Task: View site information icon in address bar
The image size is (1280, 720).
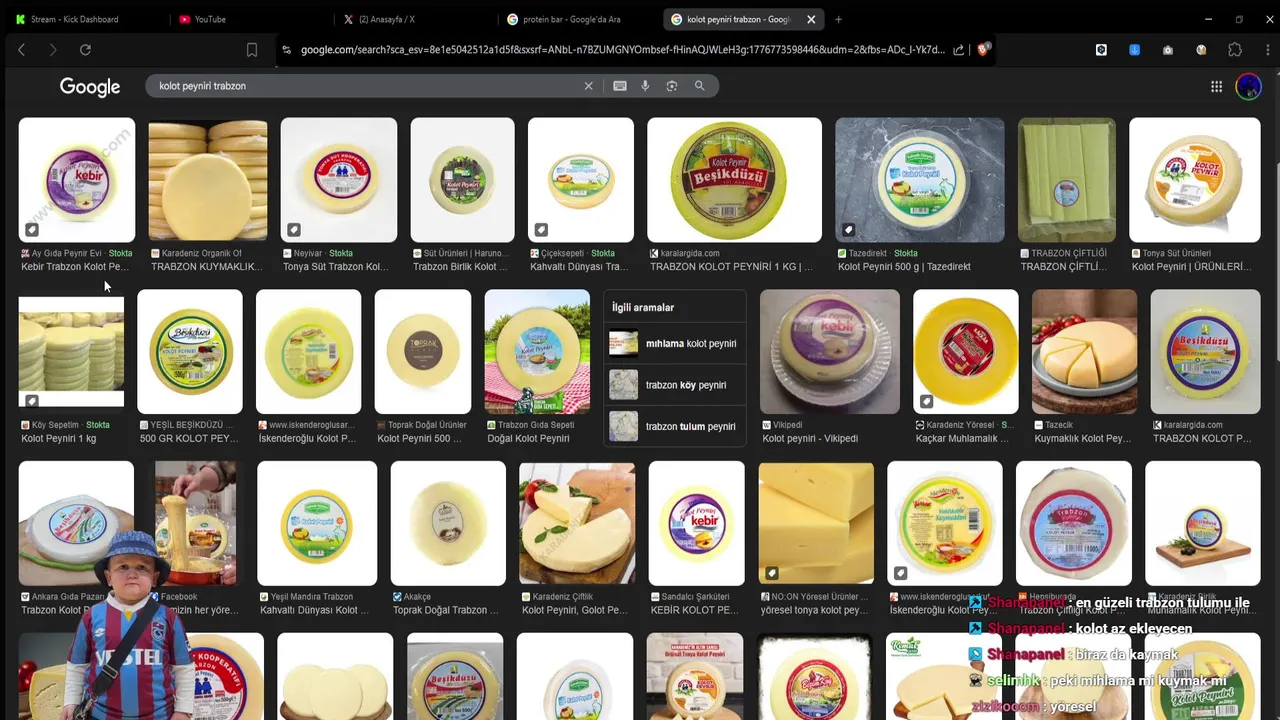Action: click(287, 50)
